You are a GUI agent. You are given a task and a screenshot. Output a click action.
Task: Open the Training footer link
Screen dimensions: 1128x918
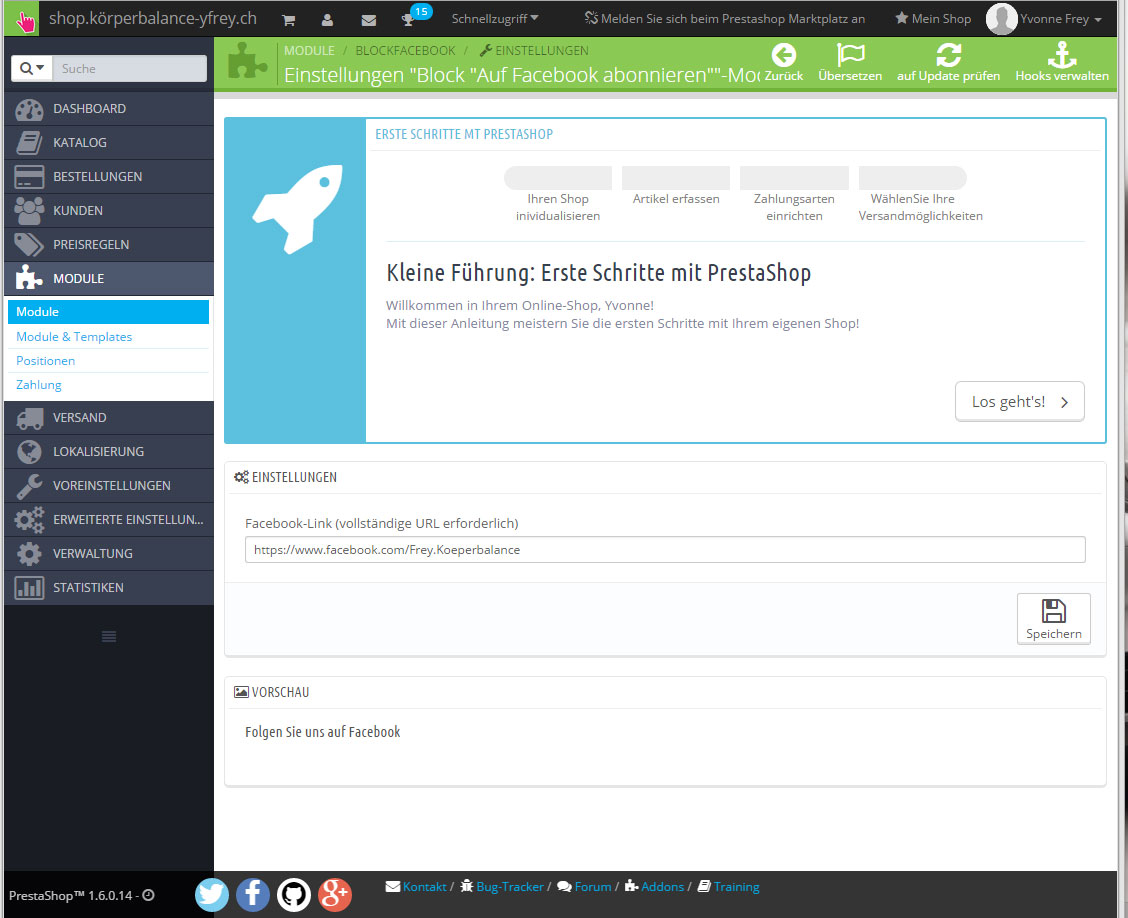coord(729,886)
